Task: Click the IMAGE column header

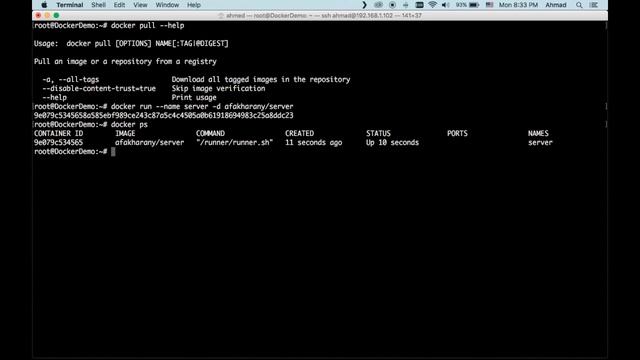Action: coord(125,133)
